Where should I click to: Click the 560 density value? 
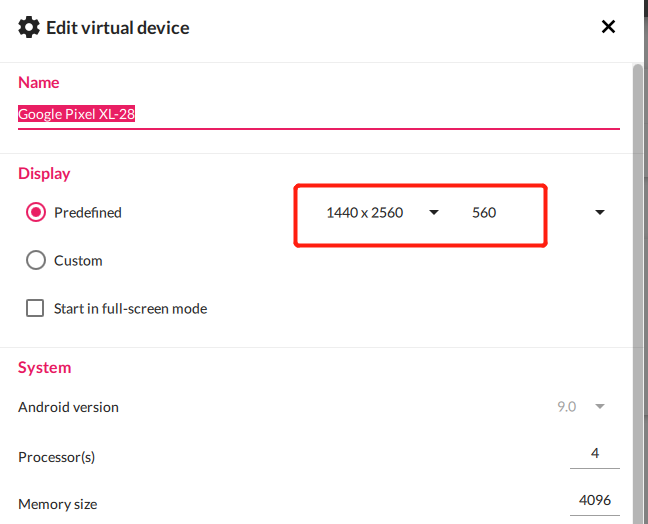click(x=484, y=213)
